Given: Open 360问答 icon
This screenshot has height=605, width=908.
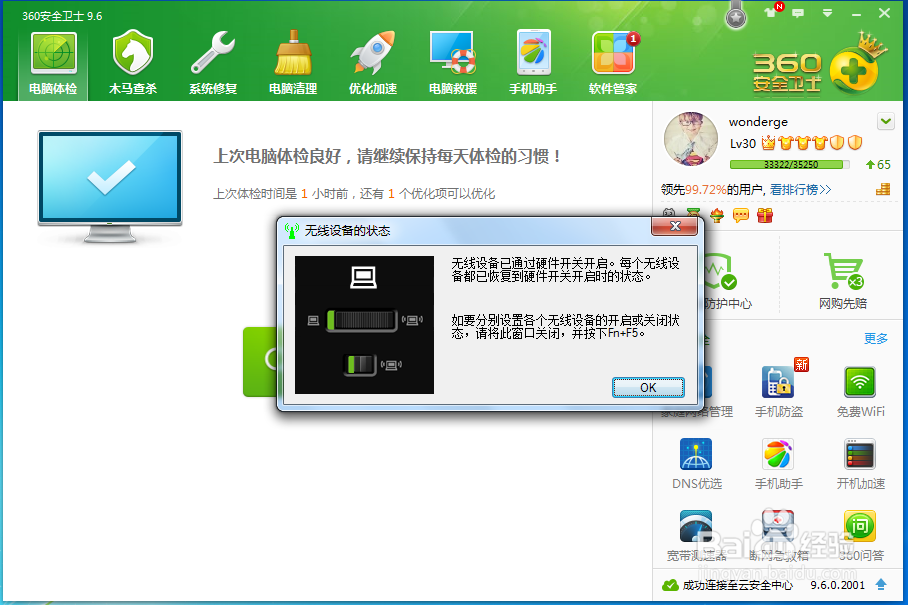Looking at the screenshot, I should click(861, 536).
